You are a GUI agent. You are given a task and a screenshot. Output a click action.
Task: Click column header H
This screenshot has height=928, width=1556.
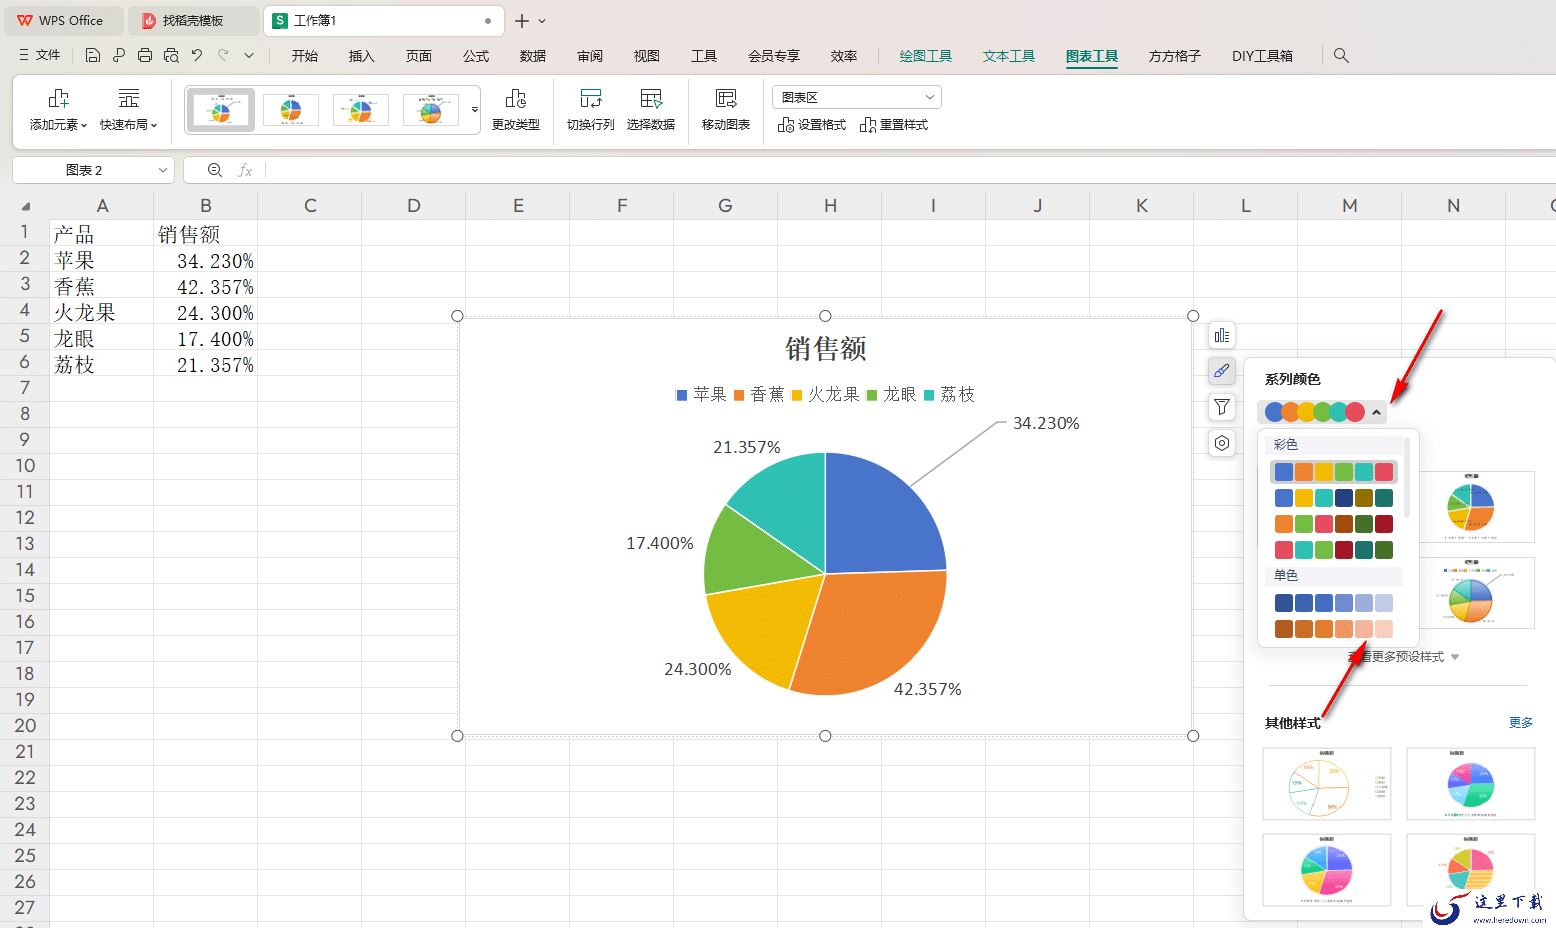click(x=830, y=205)
